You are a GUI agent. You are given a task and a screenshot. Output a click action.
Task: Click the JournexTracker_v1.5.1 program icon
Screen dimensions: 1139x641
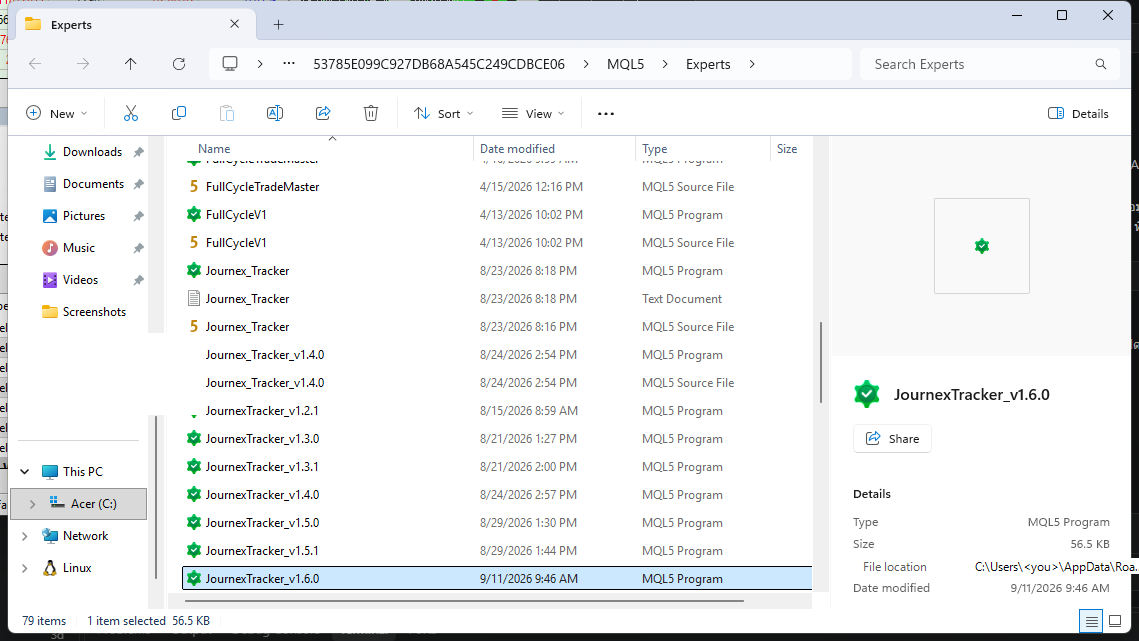click(x=194, y=550)
